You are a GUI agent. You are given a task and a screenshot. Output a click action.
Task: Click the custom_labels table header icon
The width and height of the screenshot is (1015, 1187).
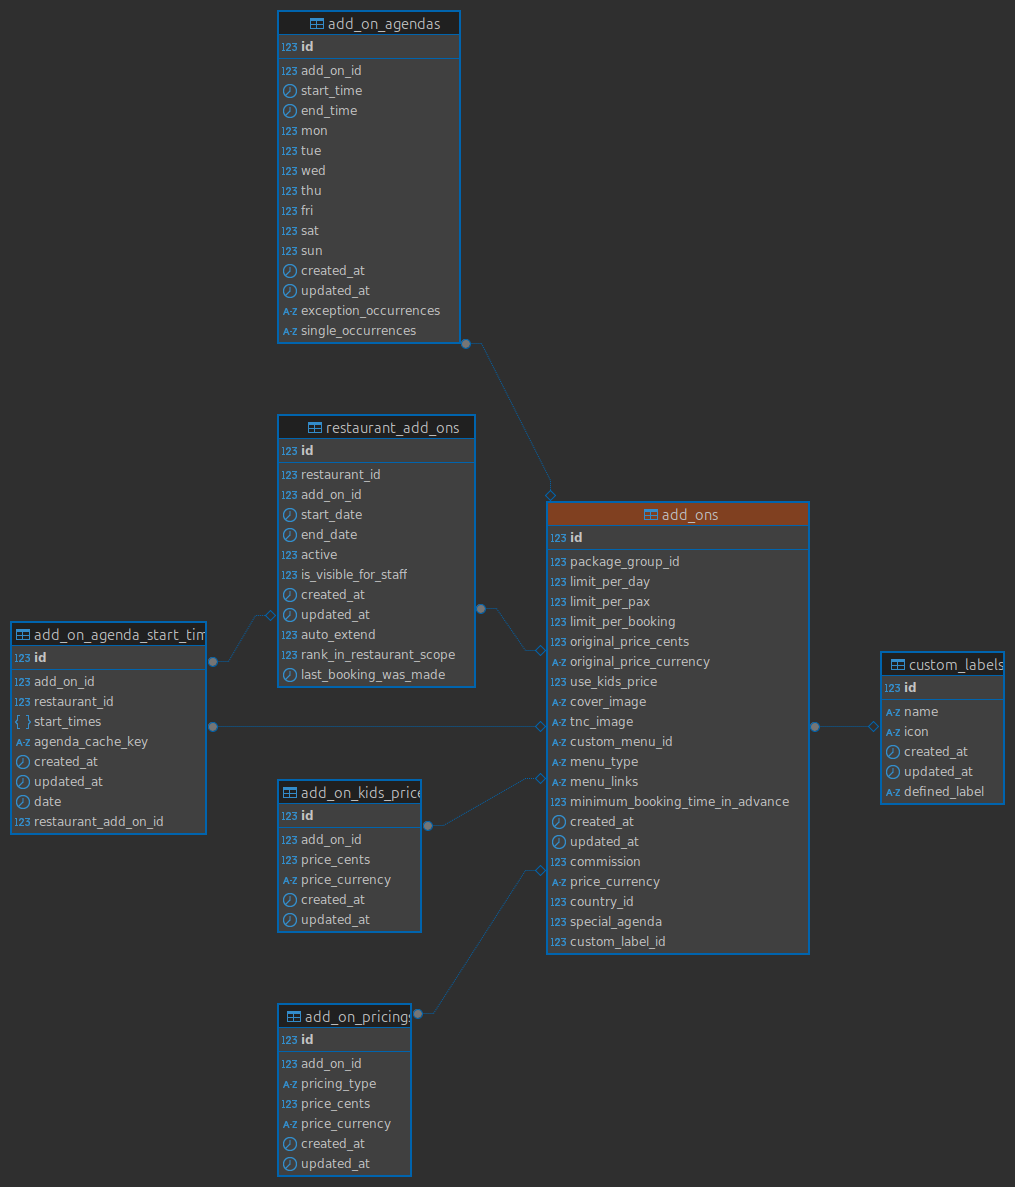click(x=897, y=665)
